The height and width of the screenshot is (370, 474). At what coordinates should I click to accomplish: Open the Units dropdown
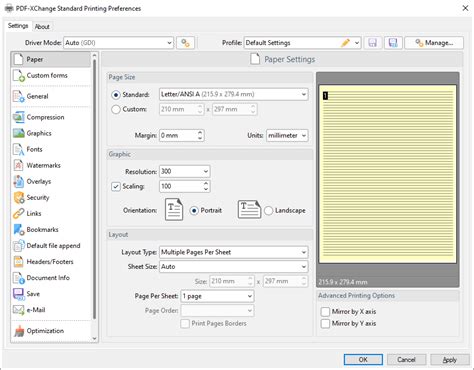click(x=287, y=135)
